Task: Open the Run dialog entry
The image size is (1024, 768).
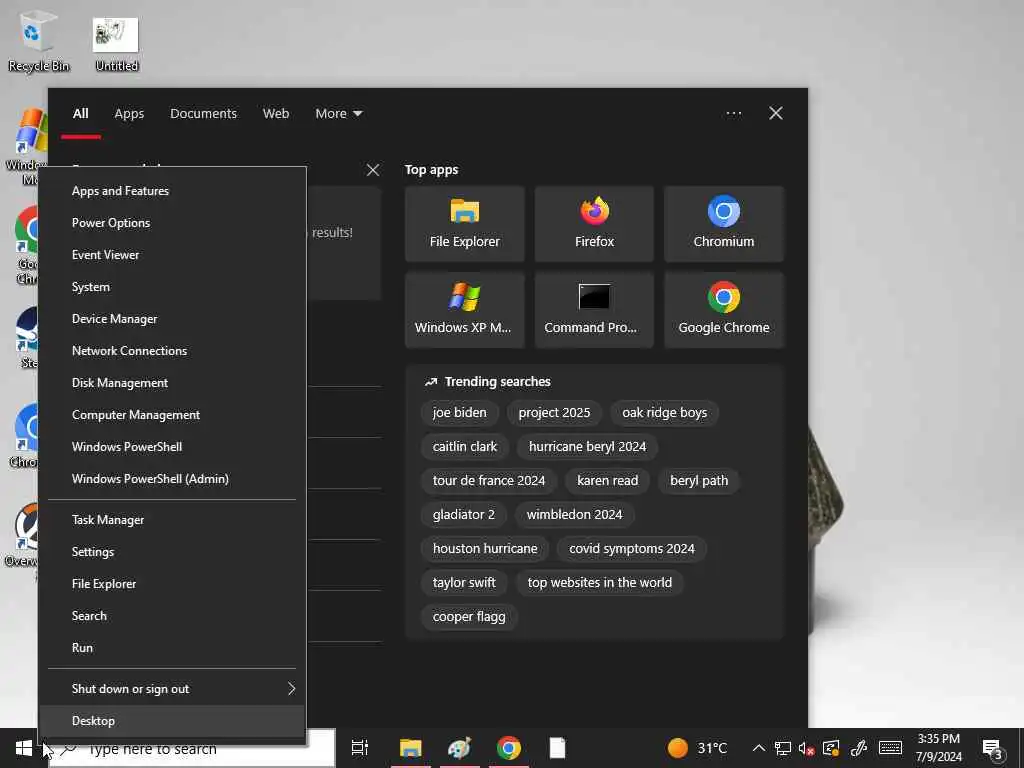Action: point(172,648)
